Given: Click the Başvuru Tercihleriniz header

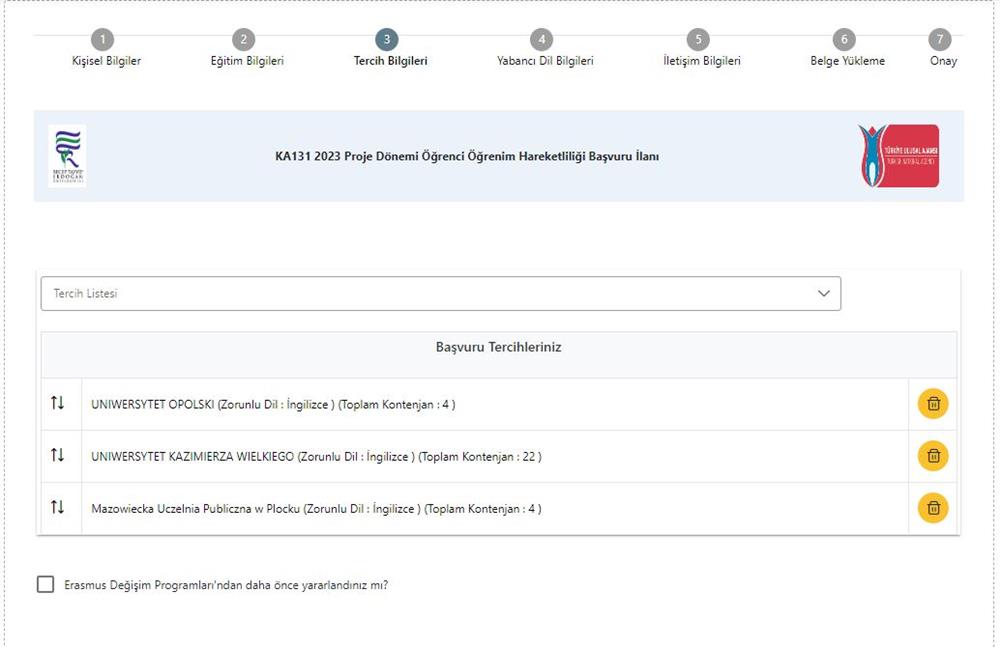Looking at the screenshot, I should tap(499, 347).
